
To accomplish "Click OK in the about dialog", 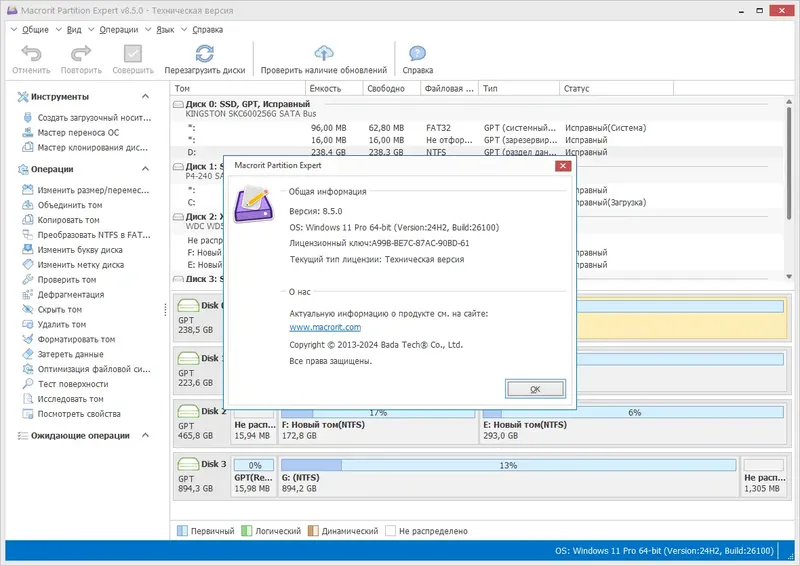I will coord(535,389).
